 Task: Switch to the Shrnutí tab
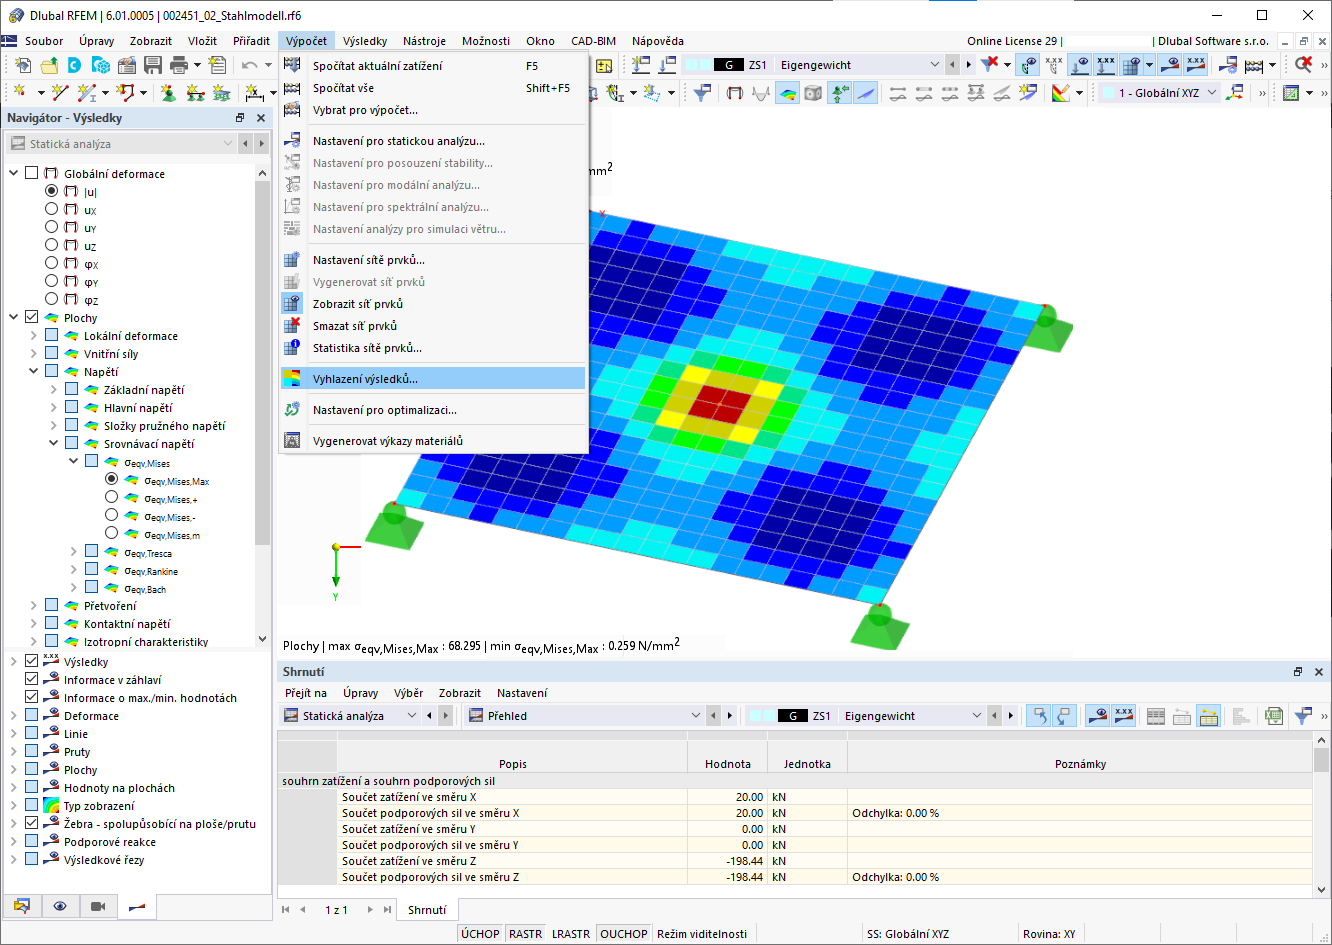point(426,910)
